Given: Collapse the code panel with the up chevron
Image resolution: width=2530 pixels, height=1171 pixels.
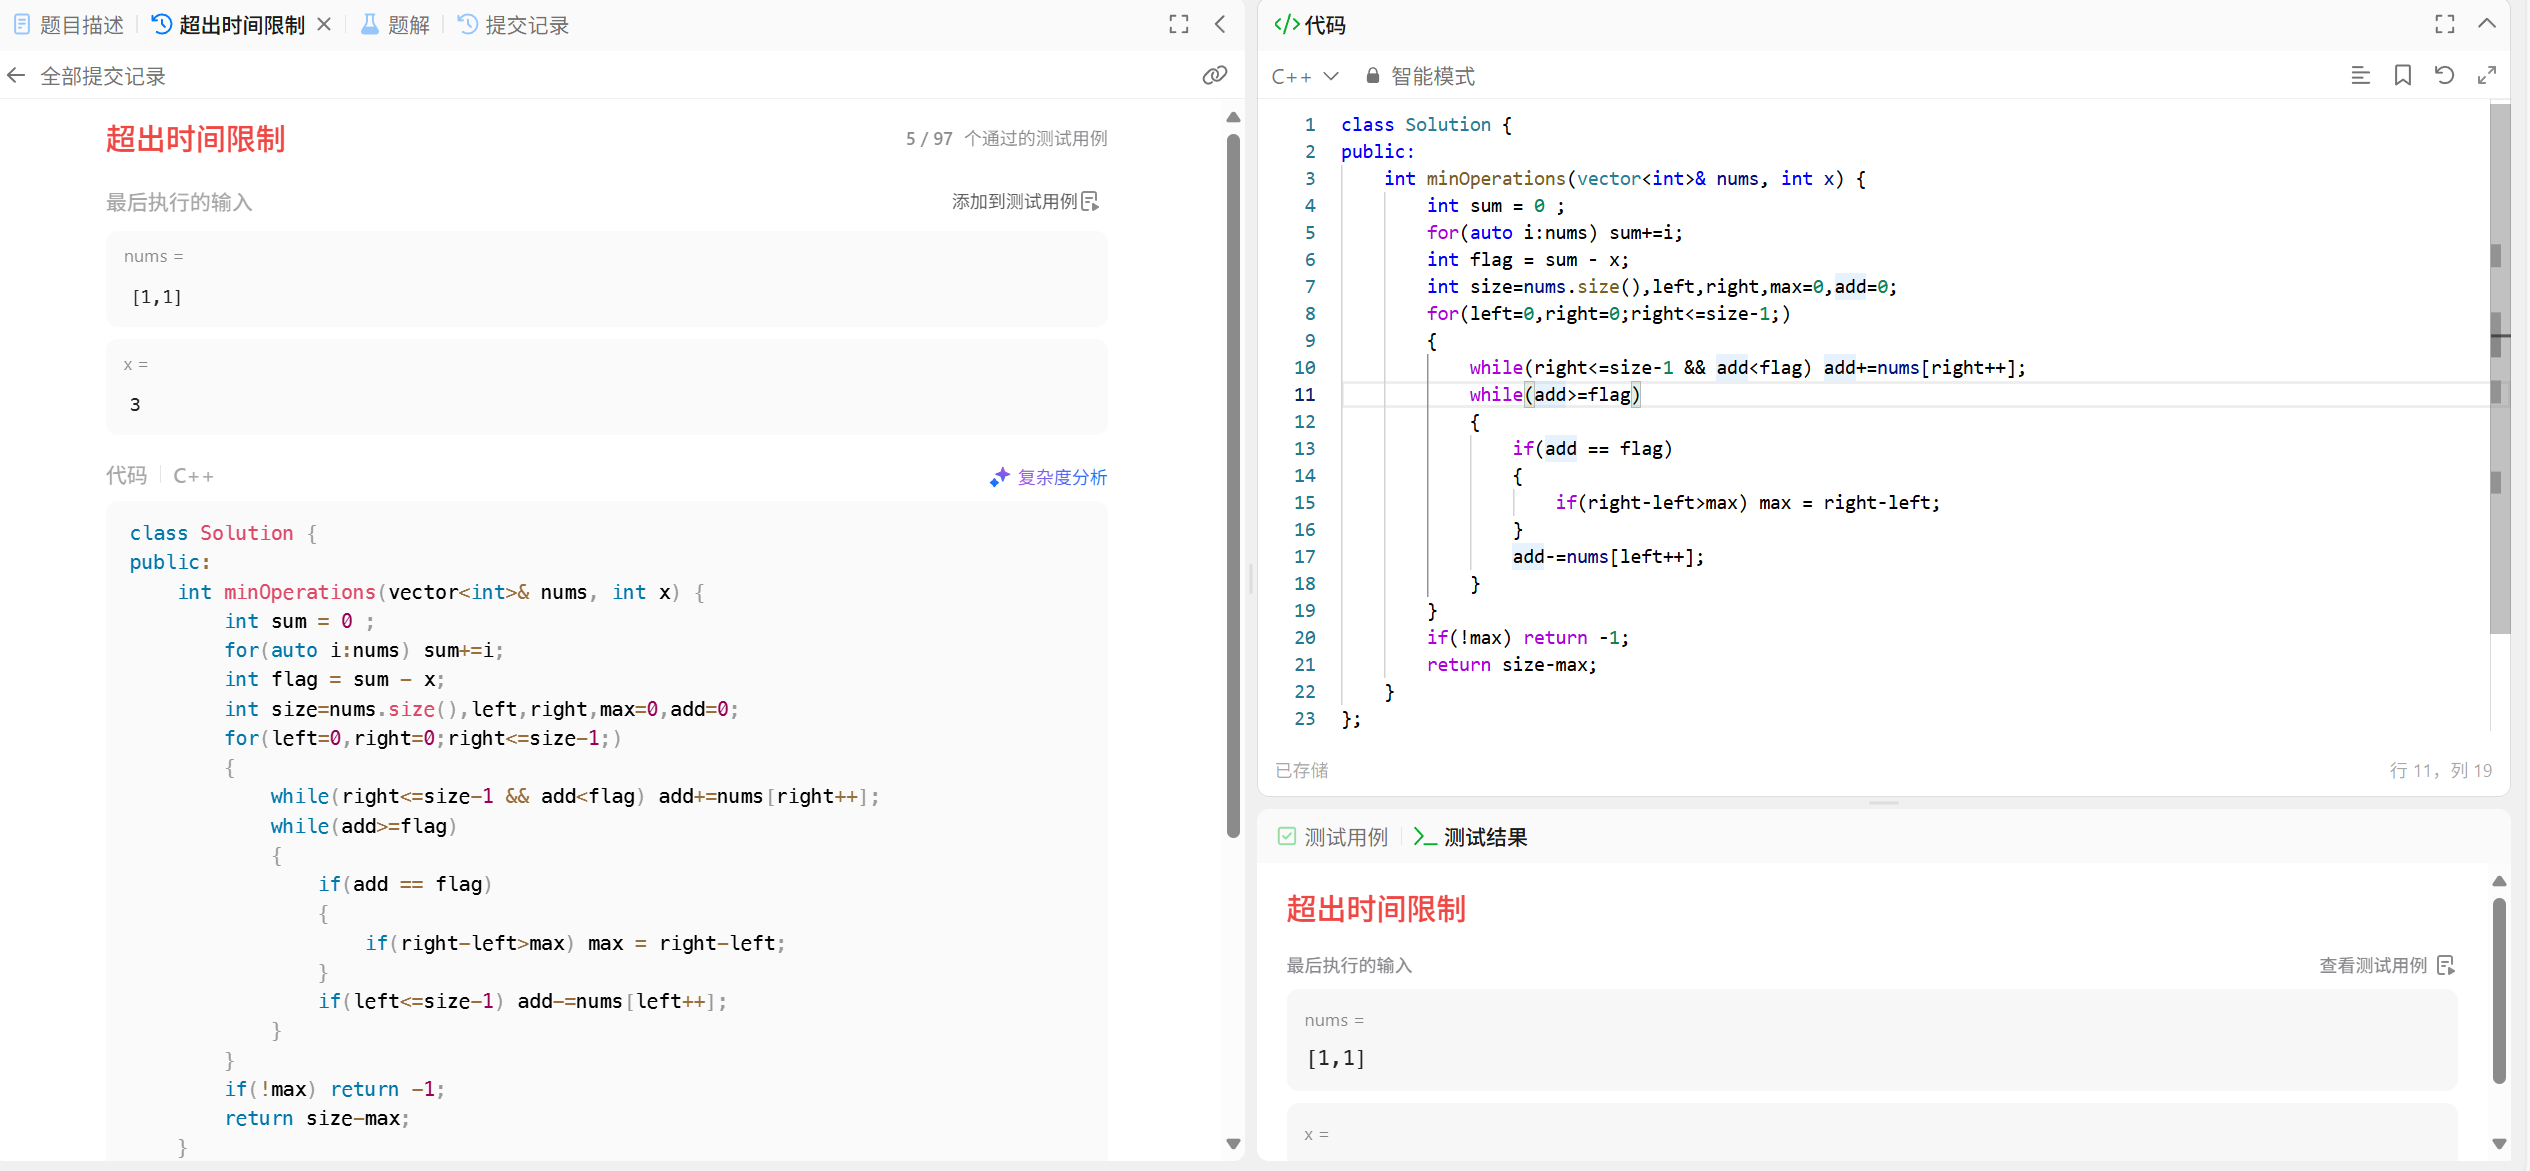Looking at the screenshot, I should click(2487, 24).
